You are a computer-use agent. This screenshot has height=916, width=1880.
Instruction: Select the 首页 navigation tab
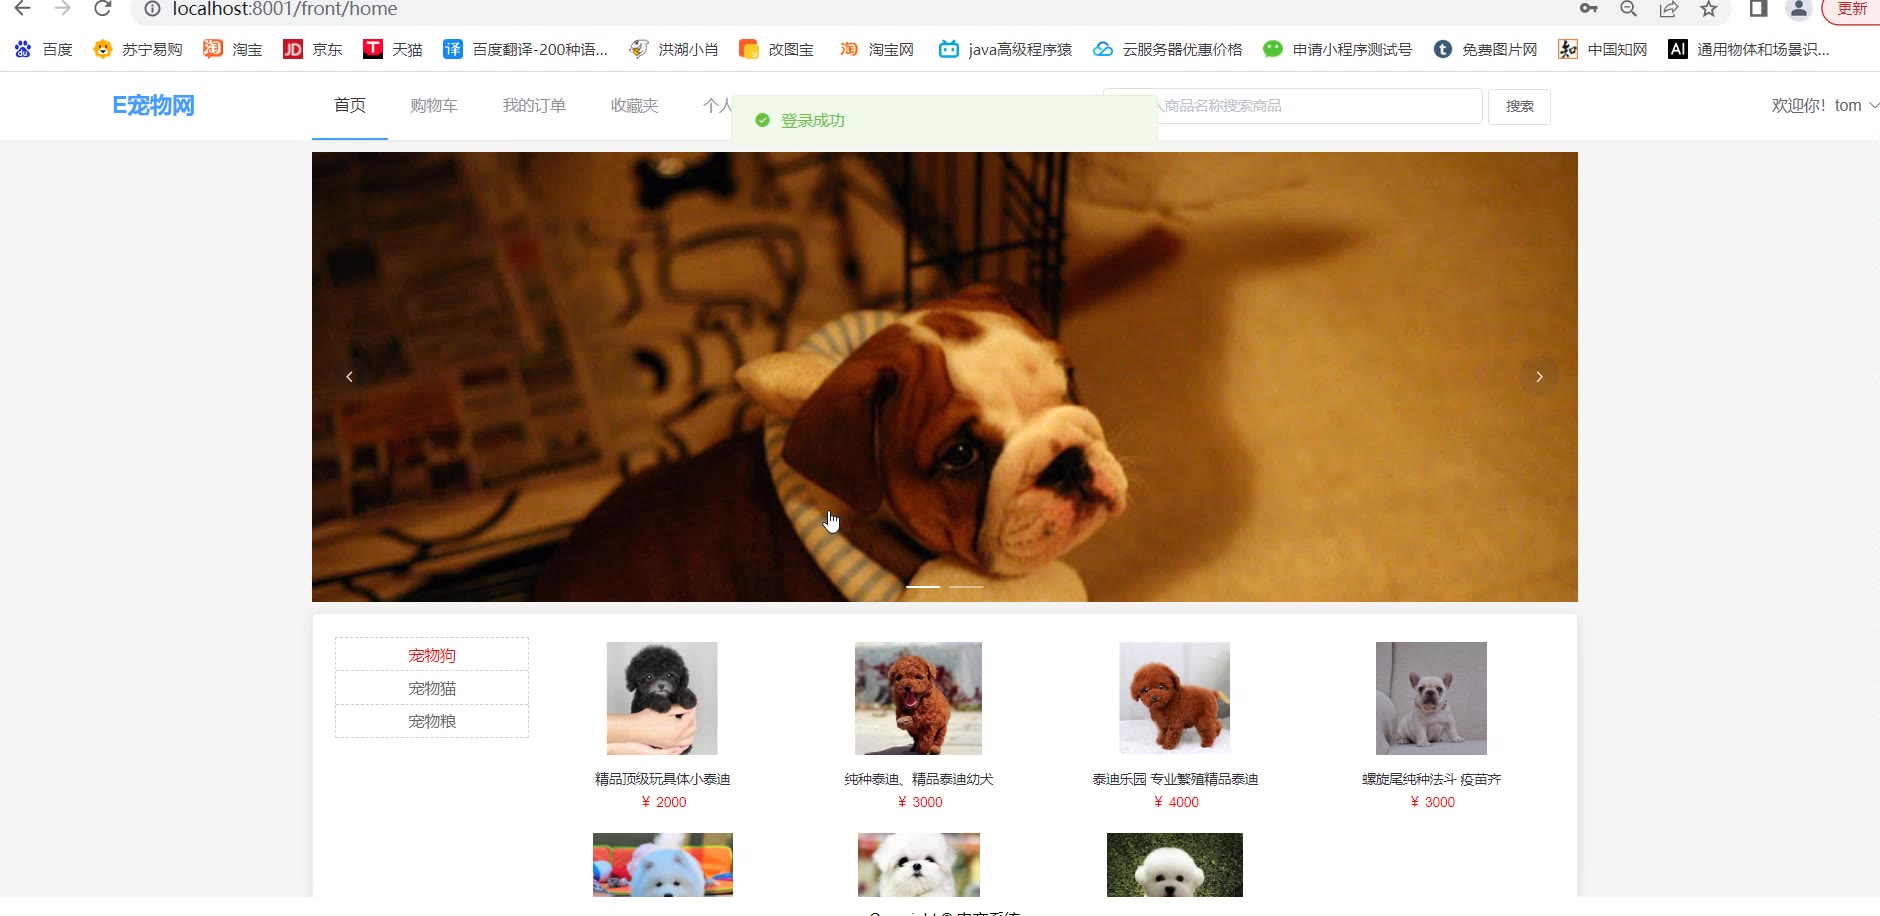pyautogui.click(x=350, y=105)
